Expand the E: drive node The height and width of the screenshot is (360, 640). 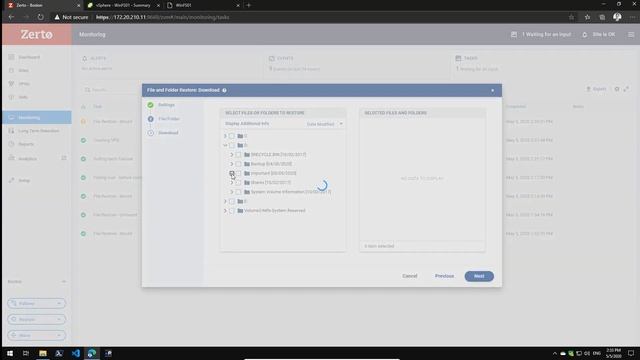[x=225, y=201]
